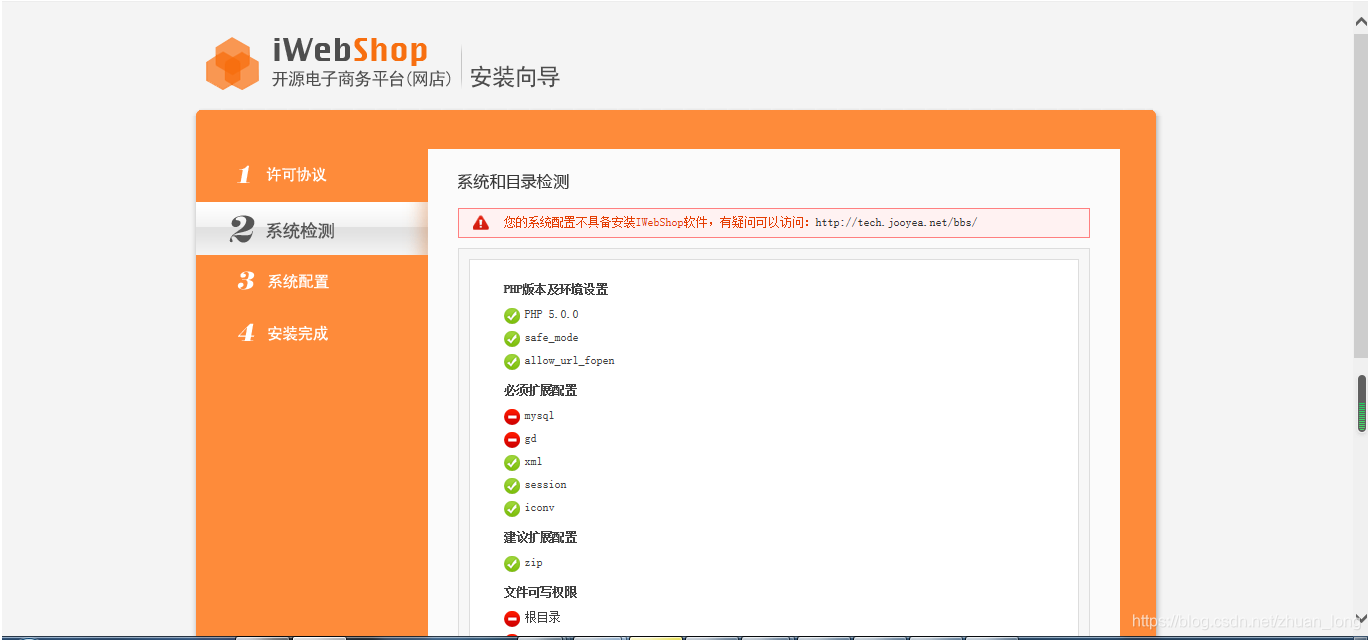The height and width of the screenshot is (640, 1370).
Task: Click the red warning triangle icon
Action: 481,223
